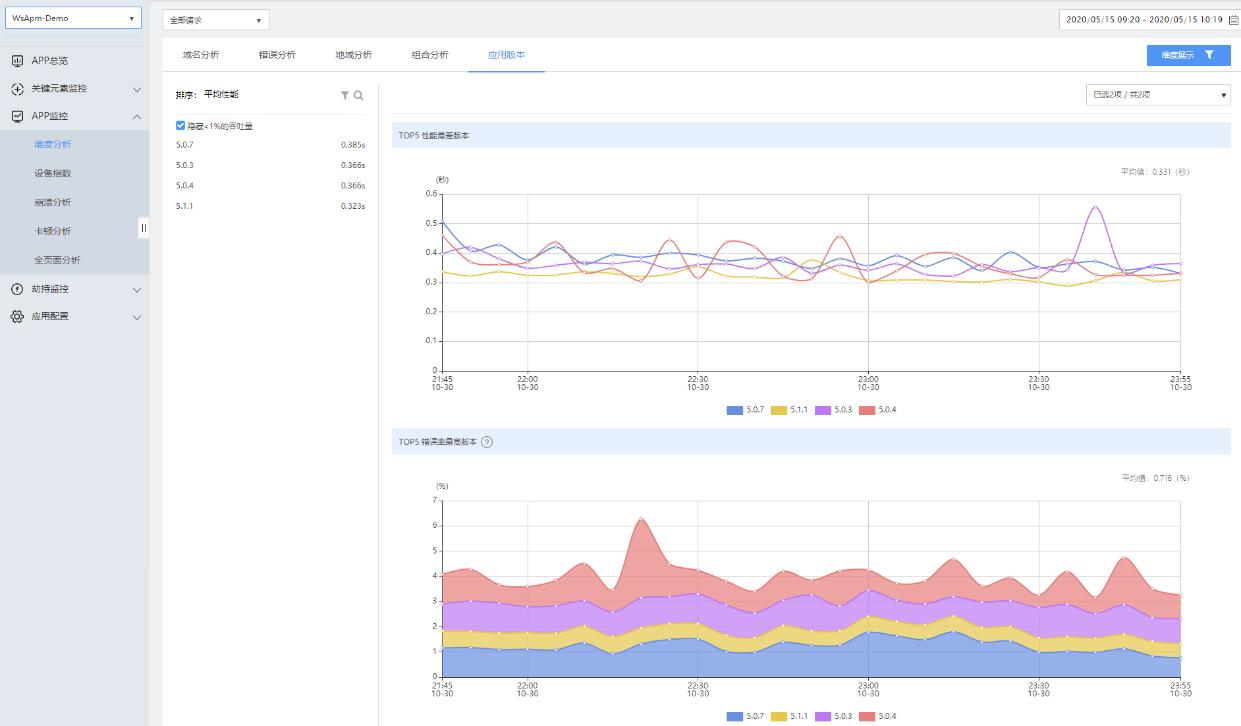The image size is (1241, 726).
Task: Toggle 5.0.4 legend in performance chart
Action: pos(878,410)
